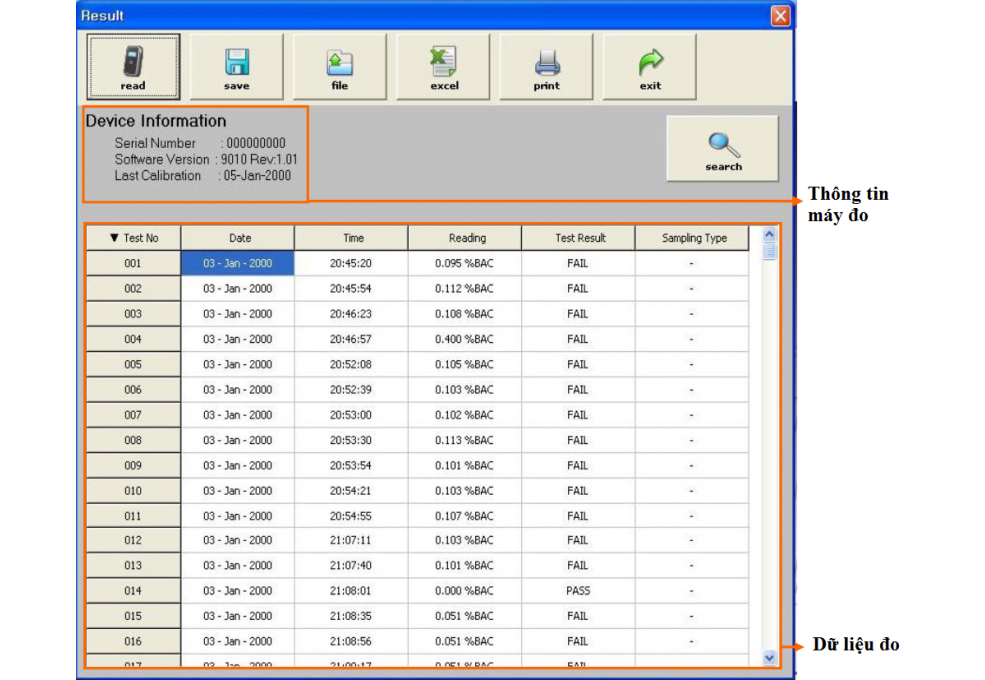The image size is (985, 680).
Task: Click the Test Result column header
Action: 579,238
